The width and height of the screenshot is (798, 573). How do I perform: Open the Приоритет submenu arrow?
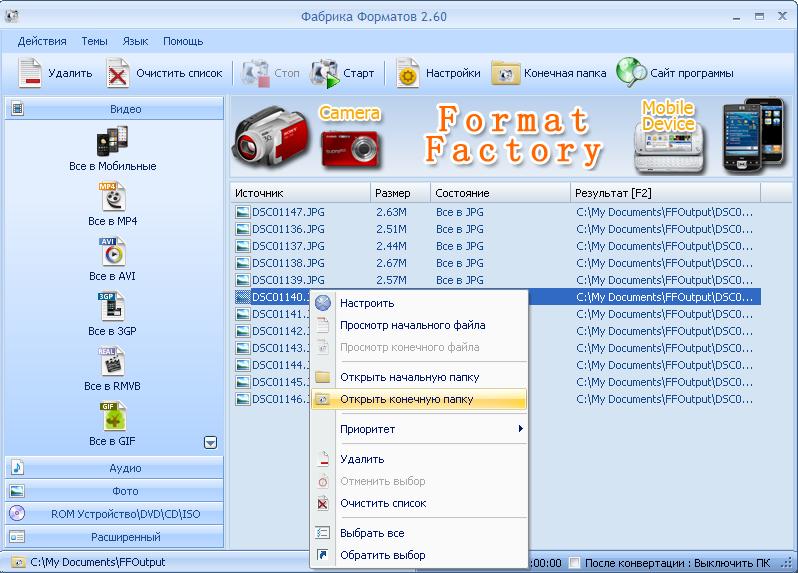(x=520, y=428)
